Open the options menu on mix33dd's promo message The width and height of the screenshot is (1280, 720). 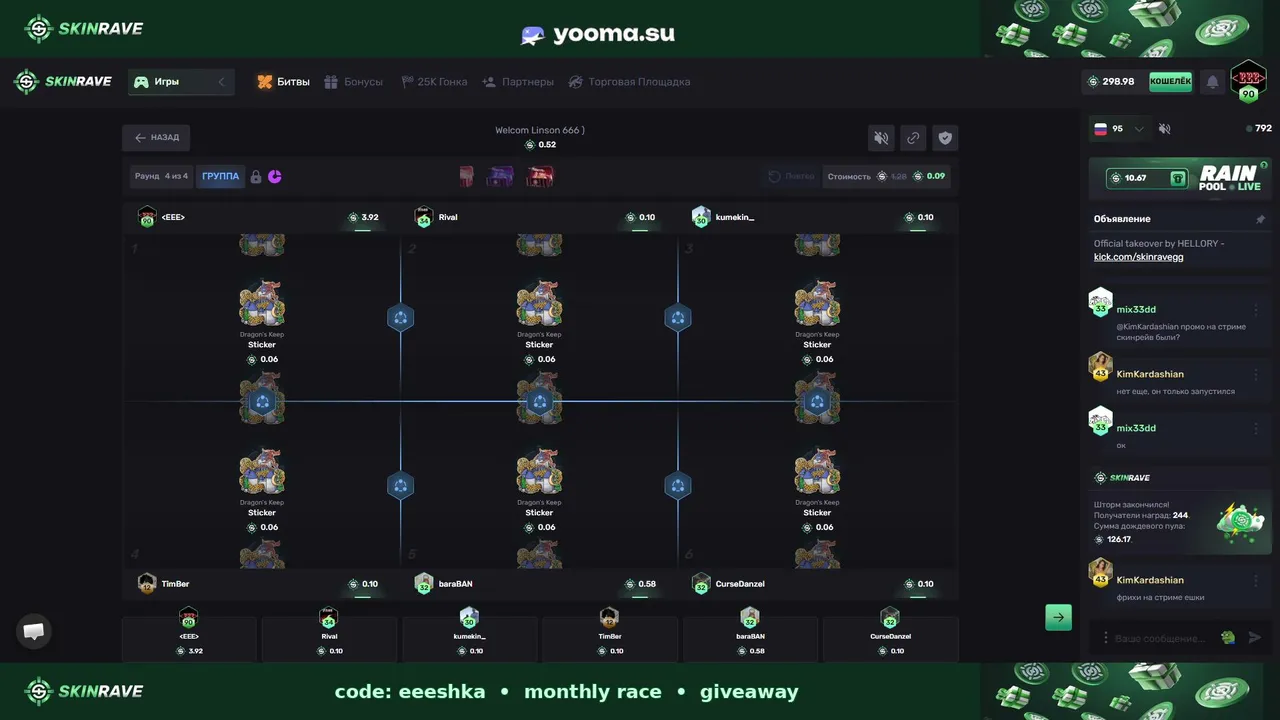point(1256,310)
